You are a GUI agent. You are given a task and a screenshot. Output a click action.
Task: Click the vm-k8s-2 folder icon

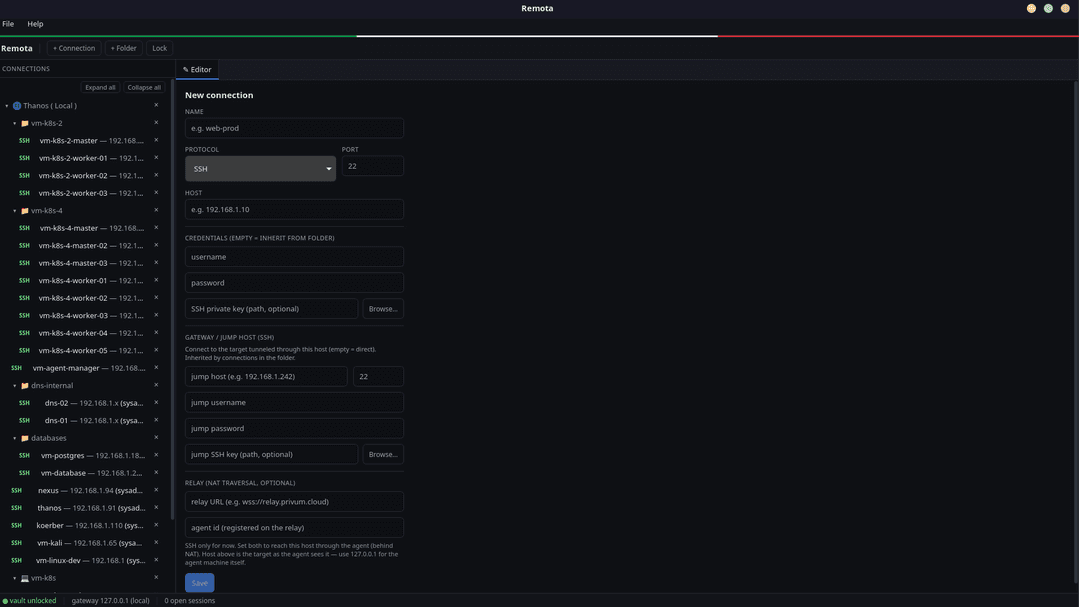(25, 123)
